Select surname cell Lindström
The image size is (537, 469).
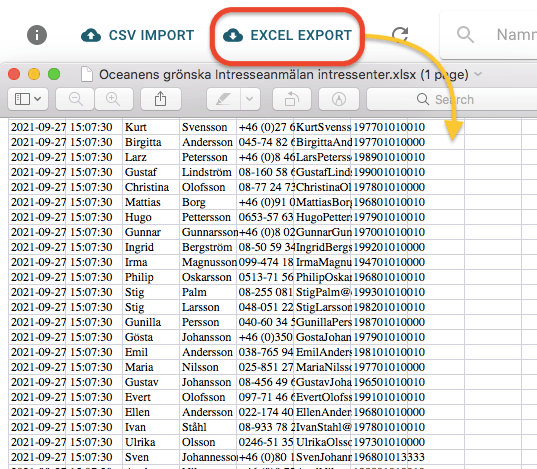coord(208,172)
